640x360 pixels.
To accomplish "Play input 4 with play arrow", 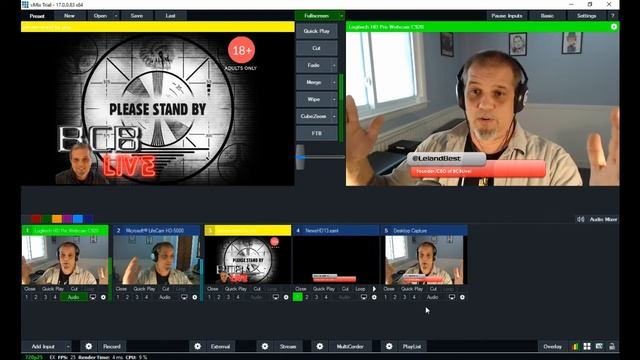I will tap(374, 289).
